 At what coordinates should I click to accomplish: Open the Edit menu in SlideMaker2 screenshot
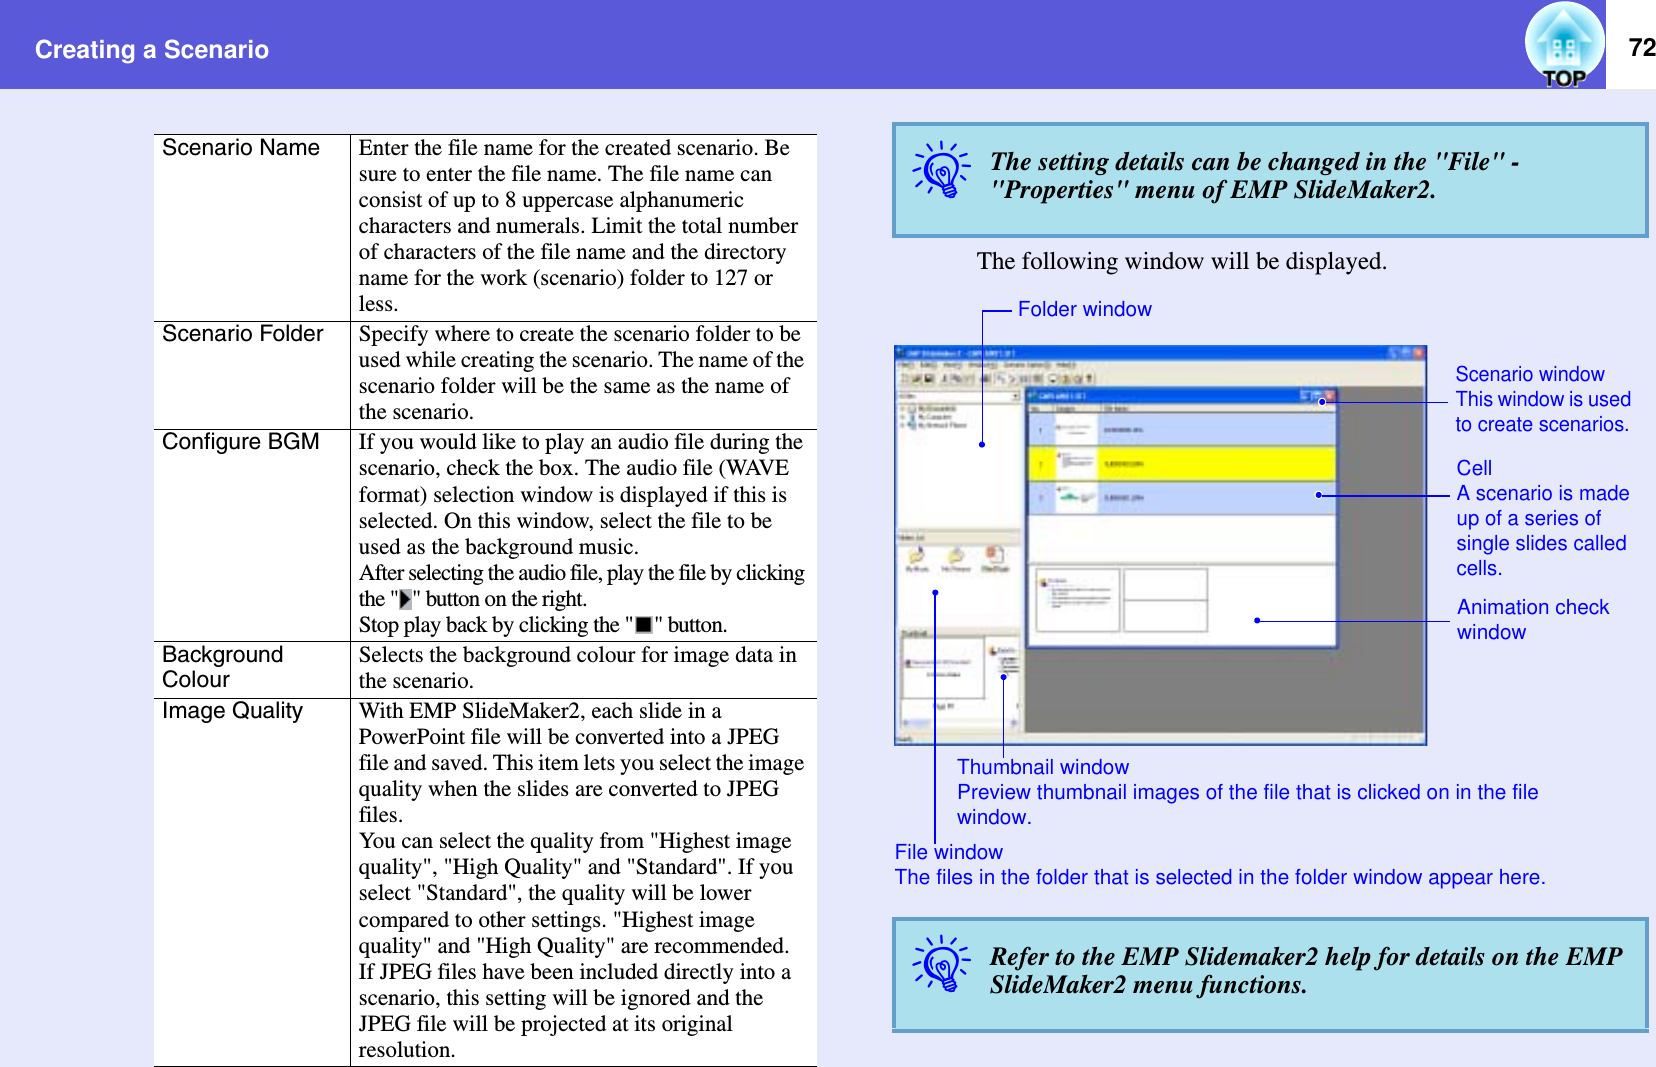point(928,365)
